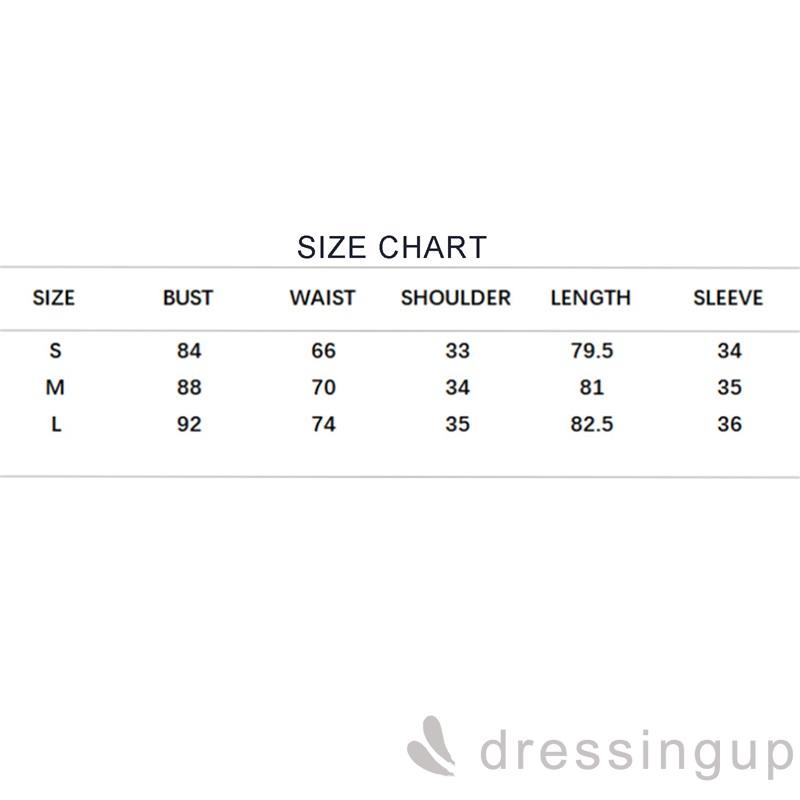Click the BUST column header
The height and width of the screenshot is (800, 800).
click(188, 298)
